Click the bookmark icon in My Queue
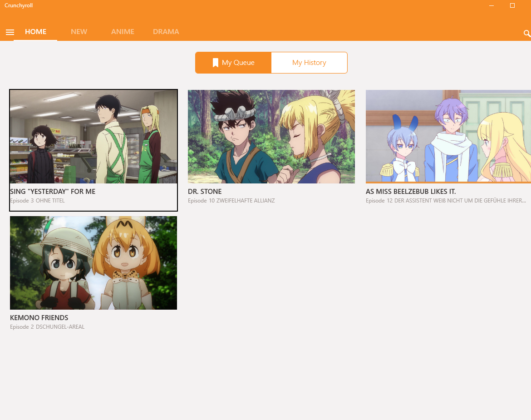The width and height of the screenshot is (531, 420). click(215, 63)
